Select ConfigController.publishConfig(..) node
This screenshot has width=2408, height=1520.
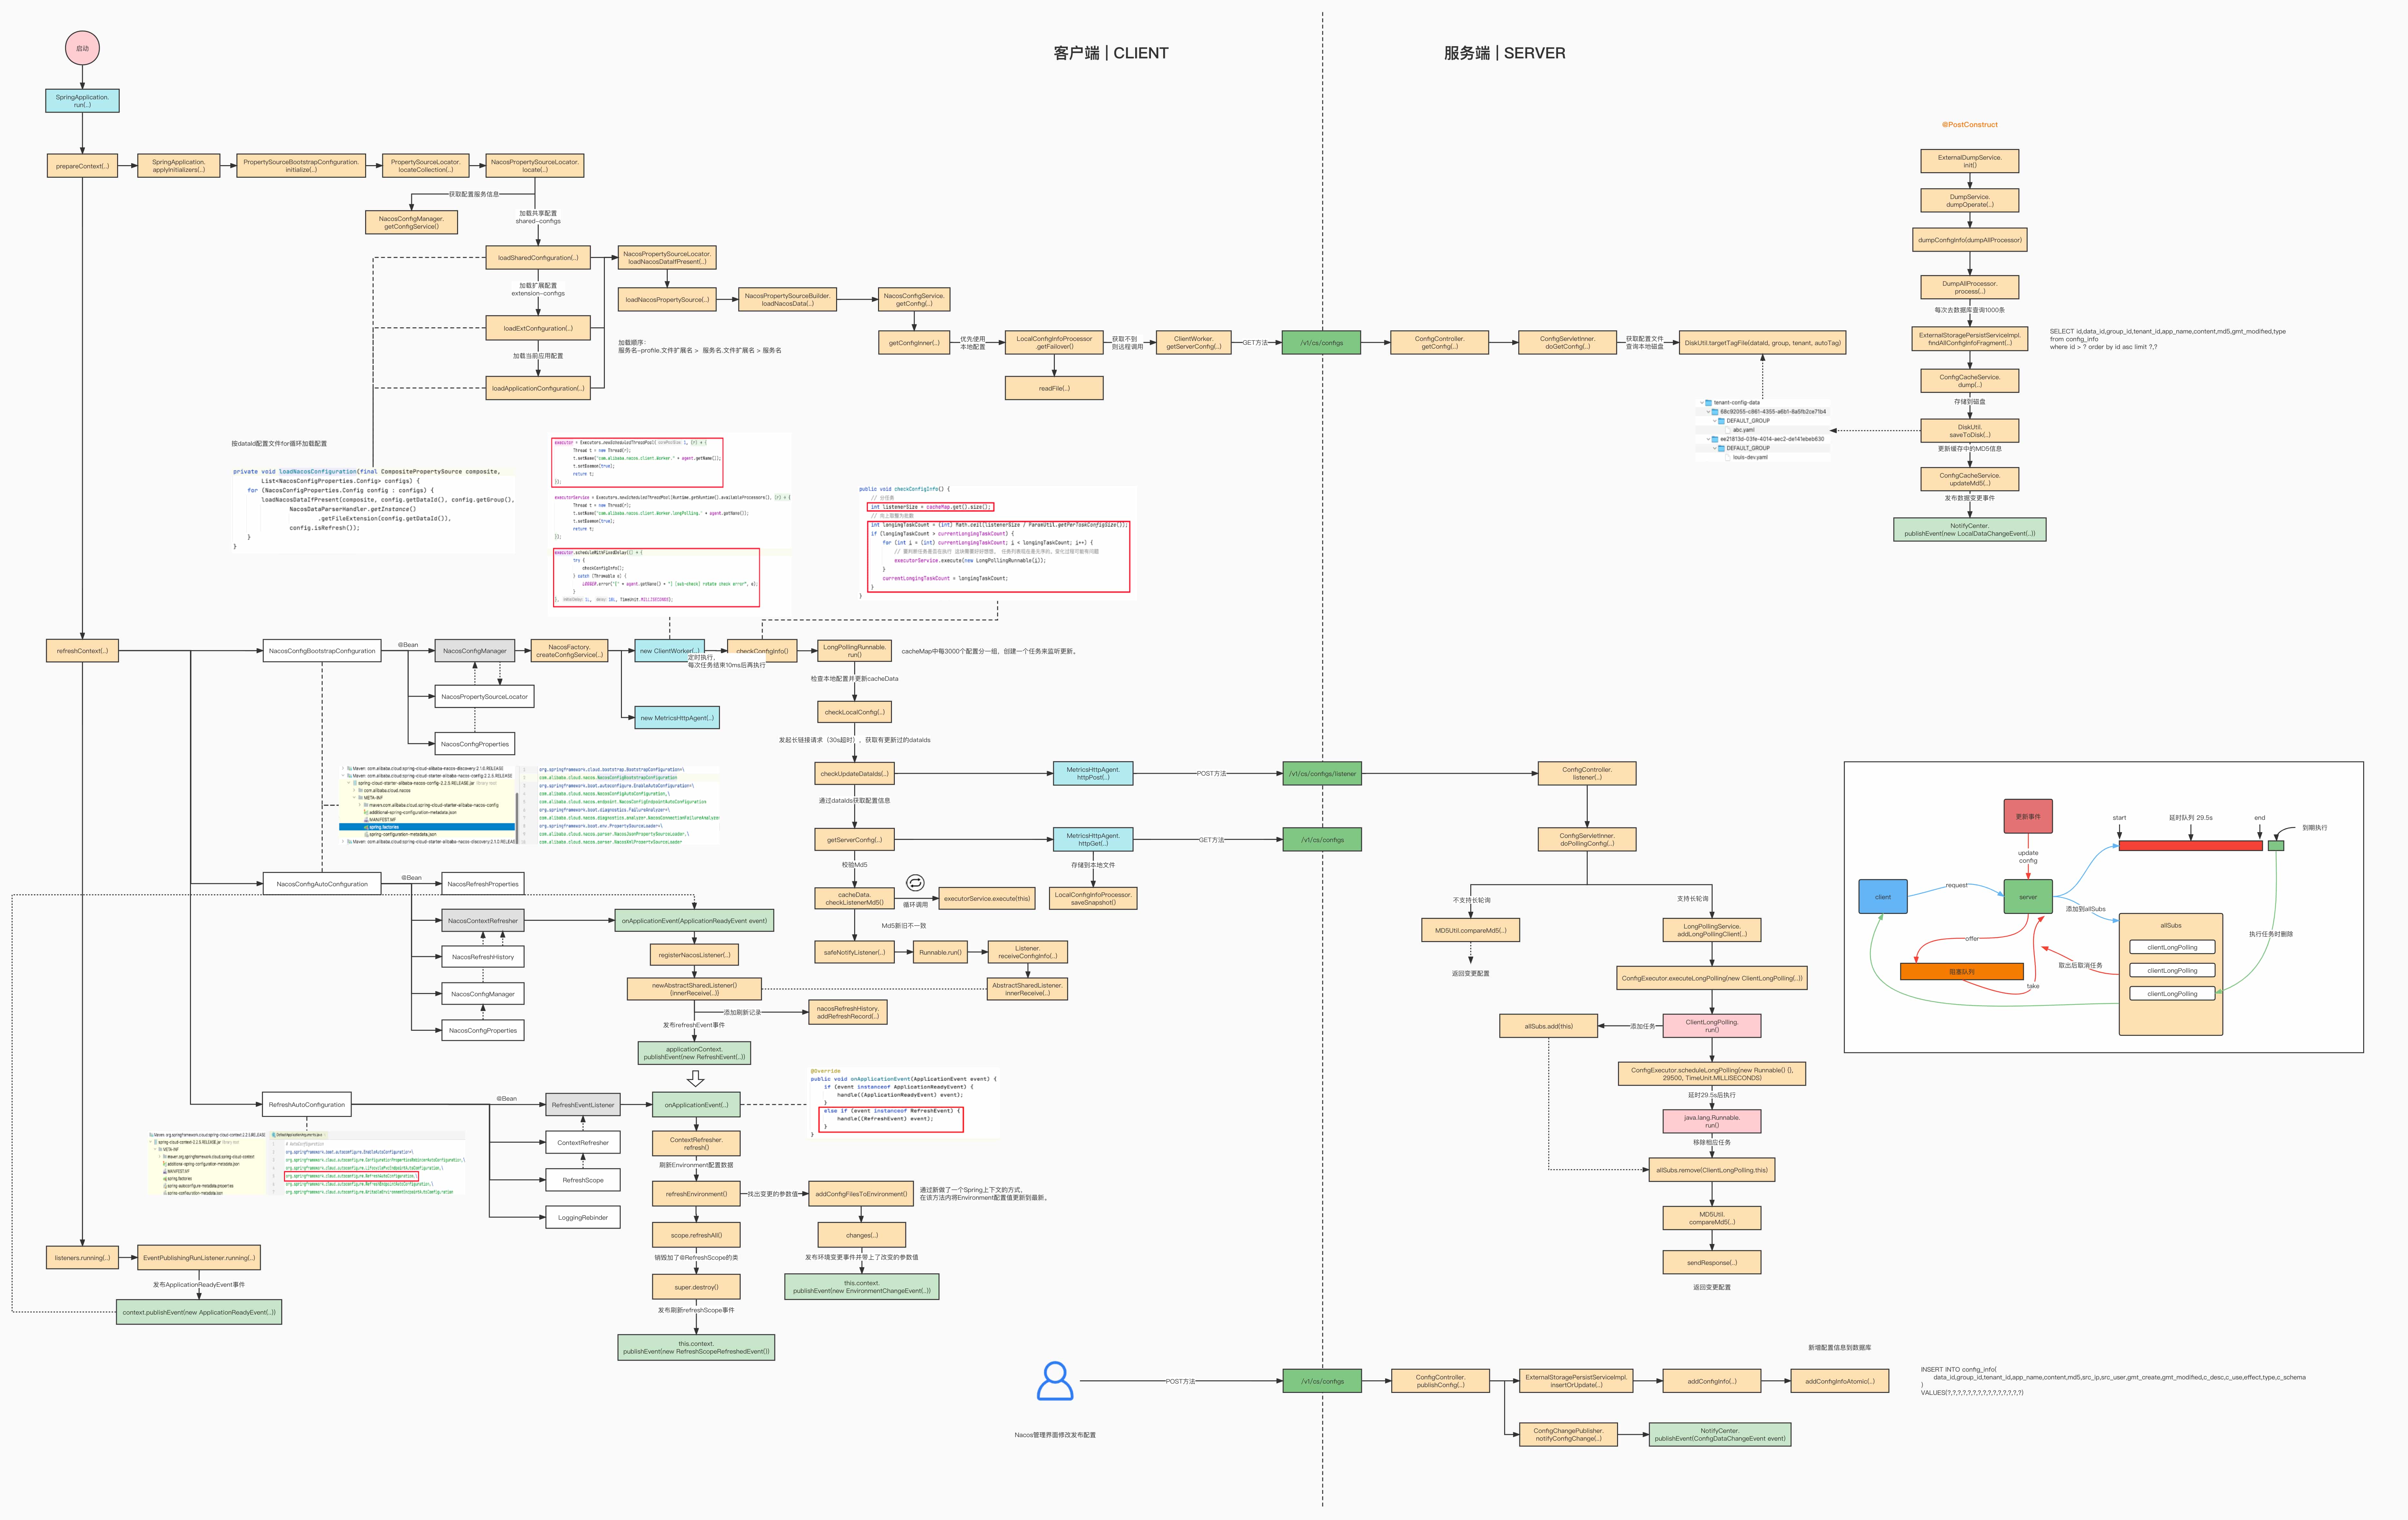coord(1440,1381)
